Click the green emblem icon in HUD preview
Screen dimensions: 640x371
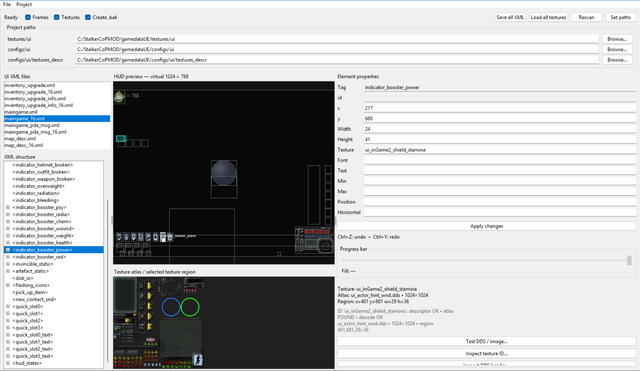[119, 97]
